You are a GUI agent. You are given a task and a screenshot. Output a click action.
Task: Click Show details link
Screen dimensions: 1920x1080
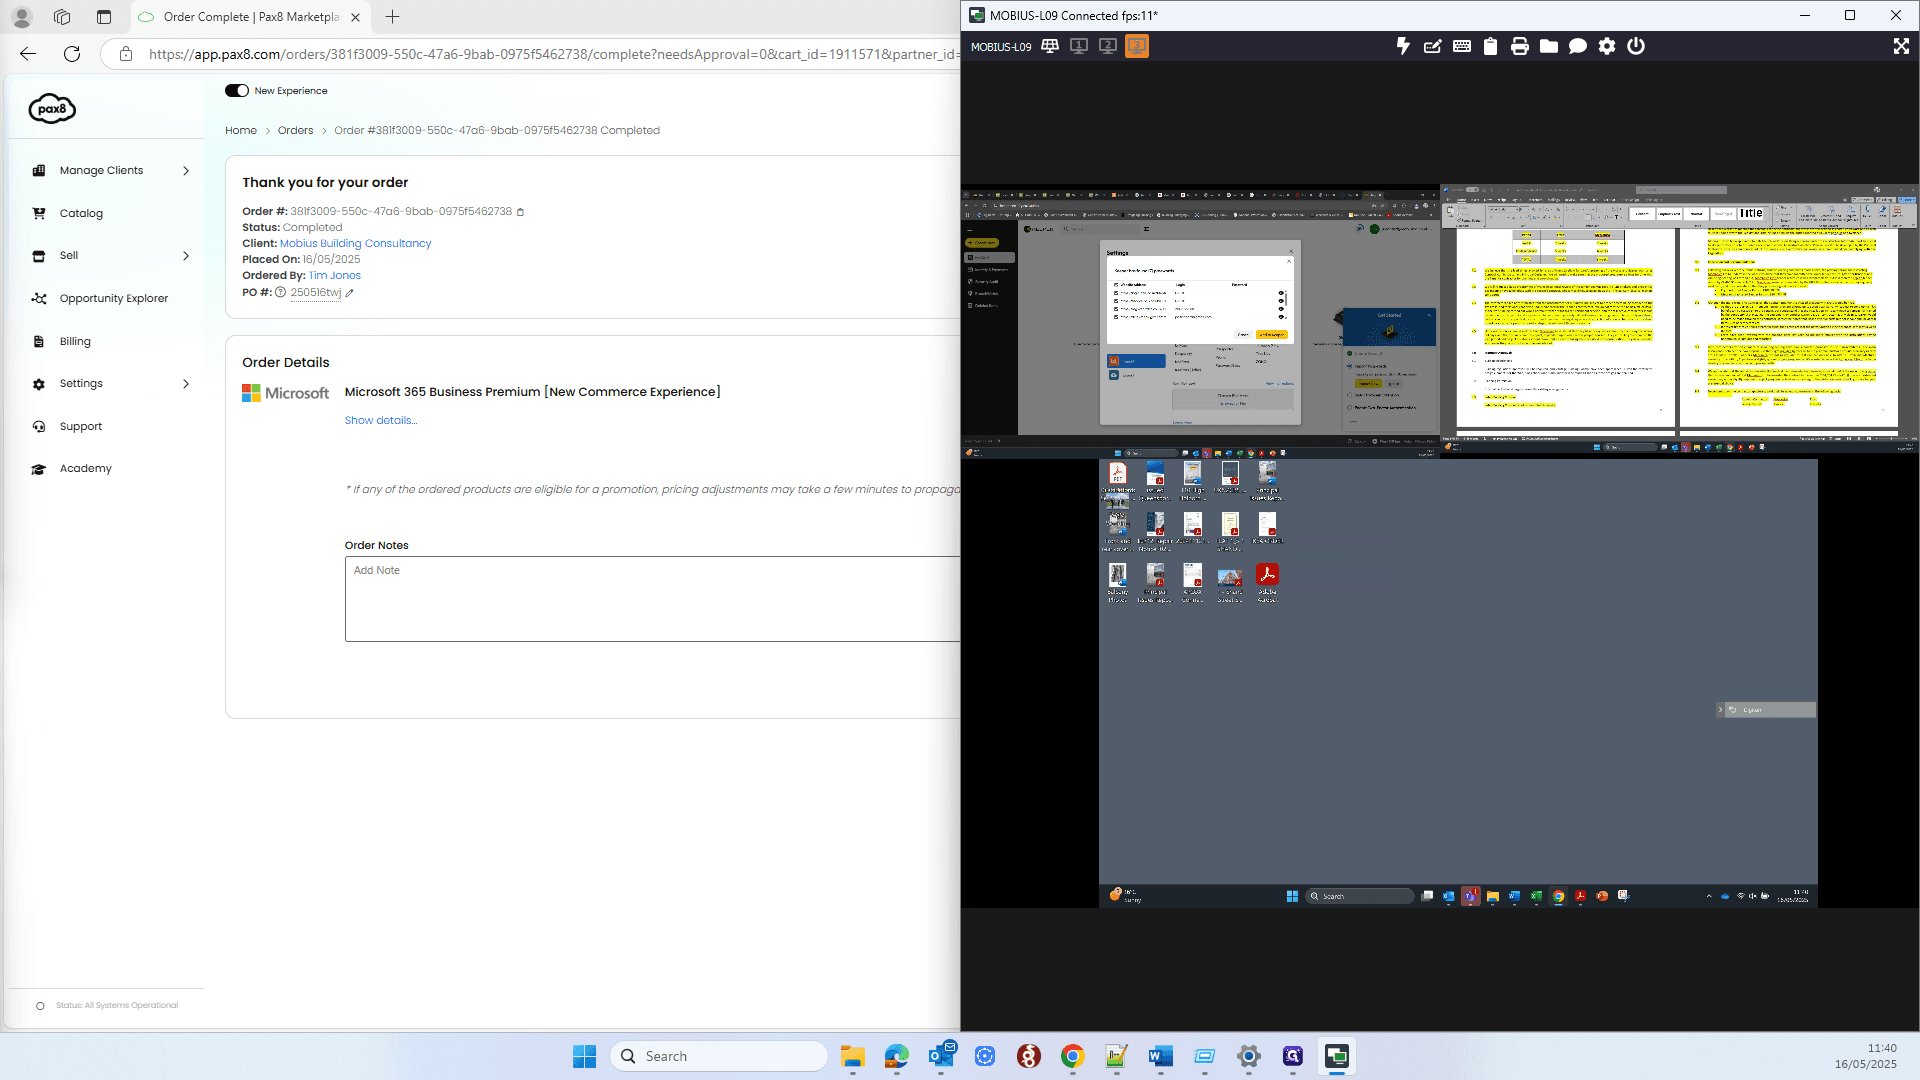point(381,421)
